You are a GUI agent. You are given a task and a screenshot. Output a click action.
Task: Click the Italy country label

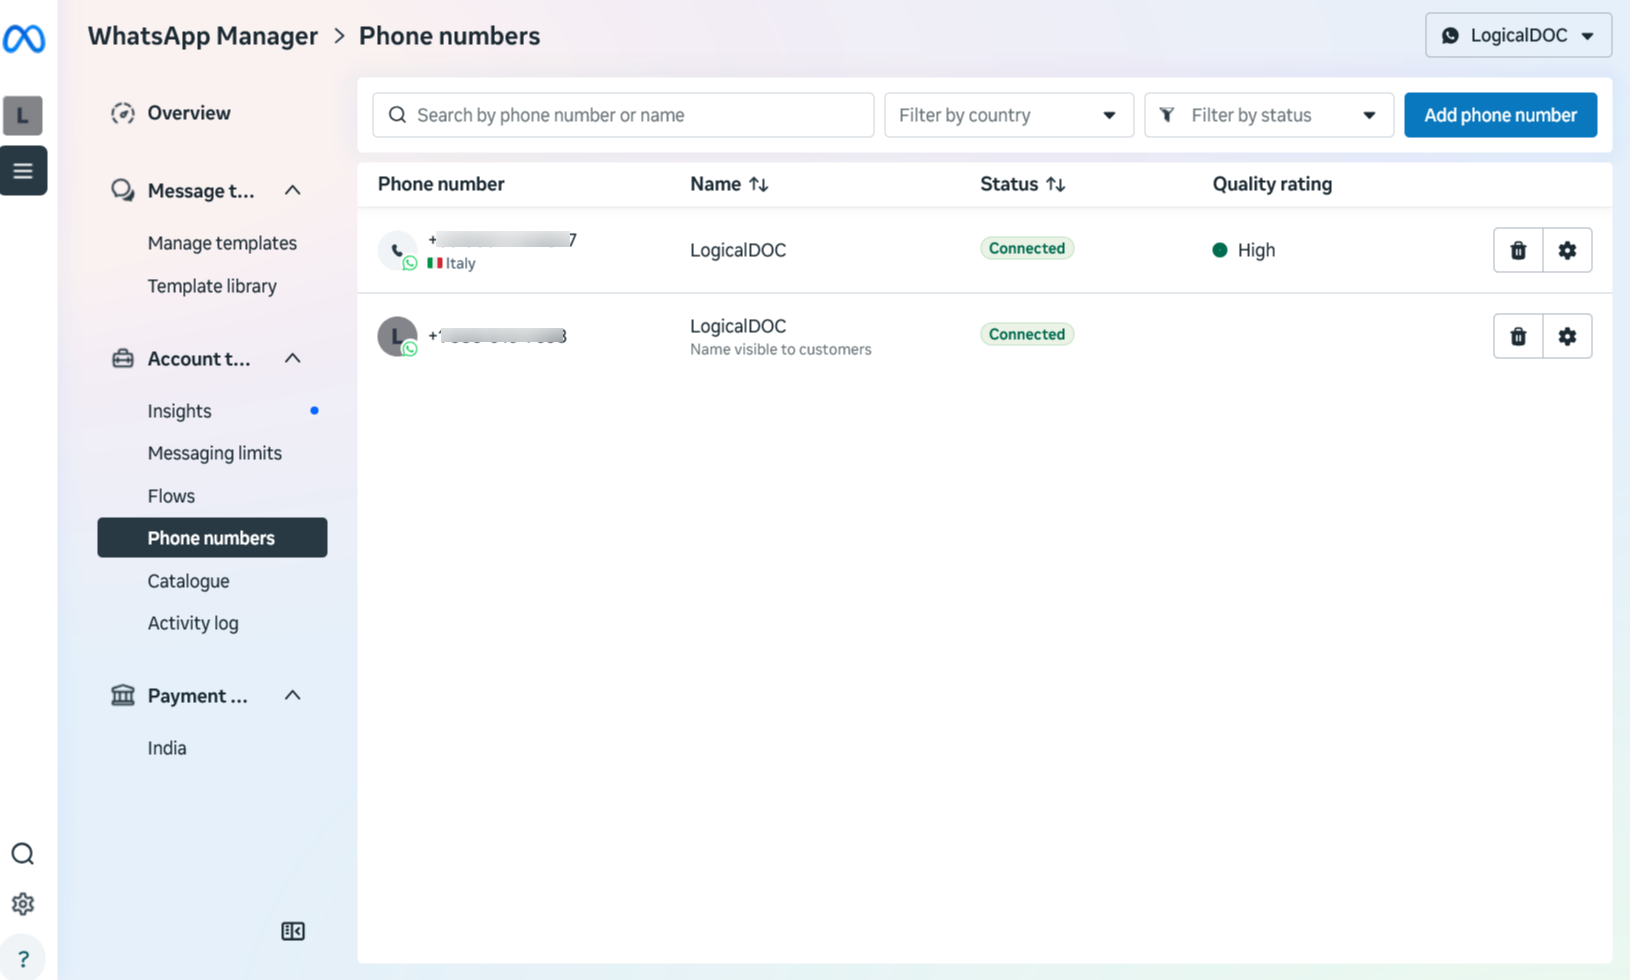point(461,263)
